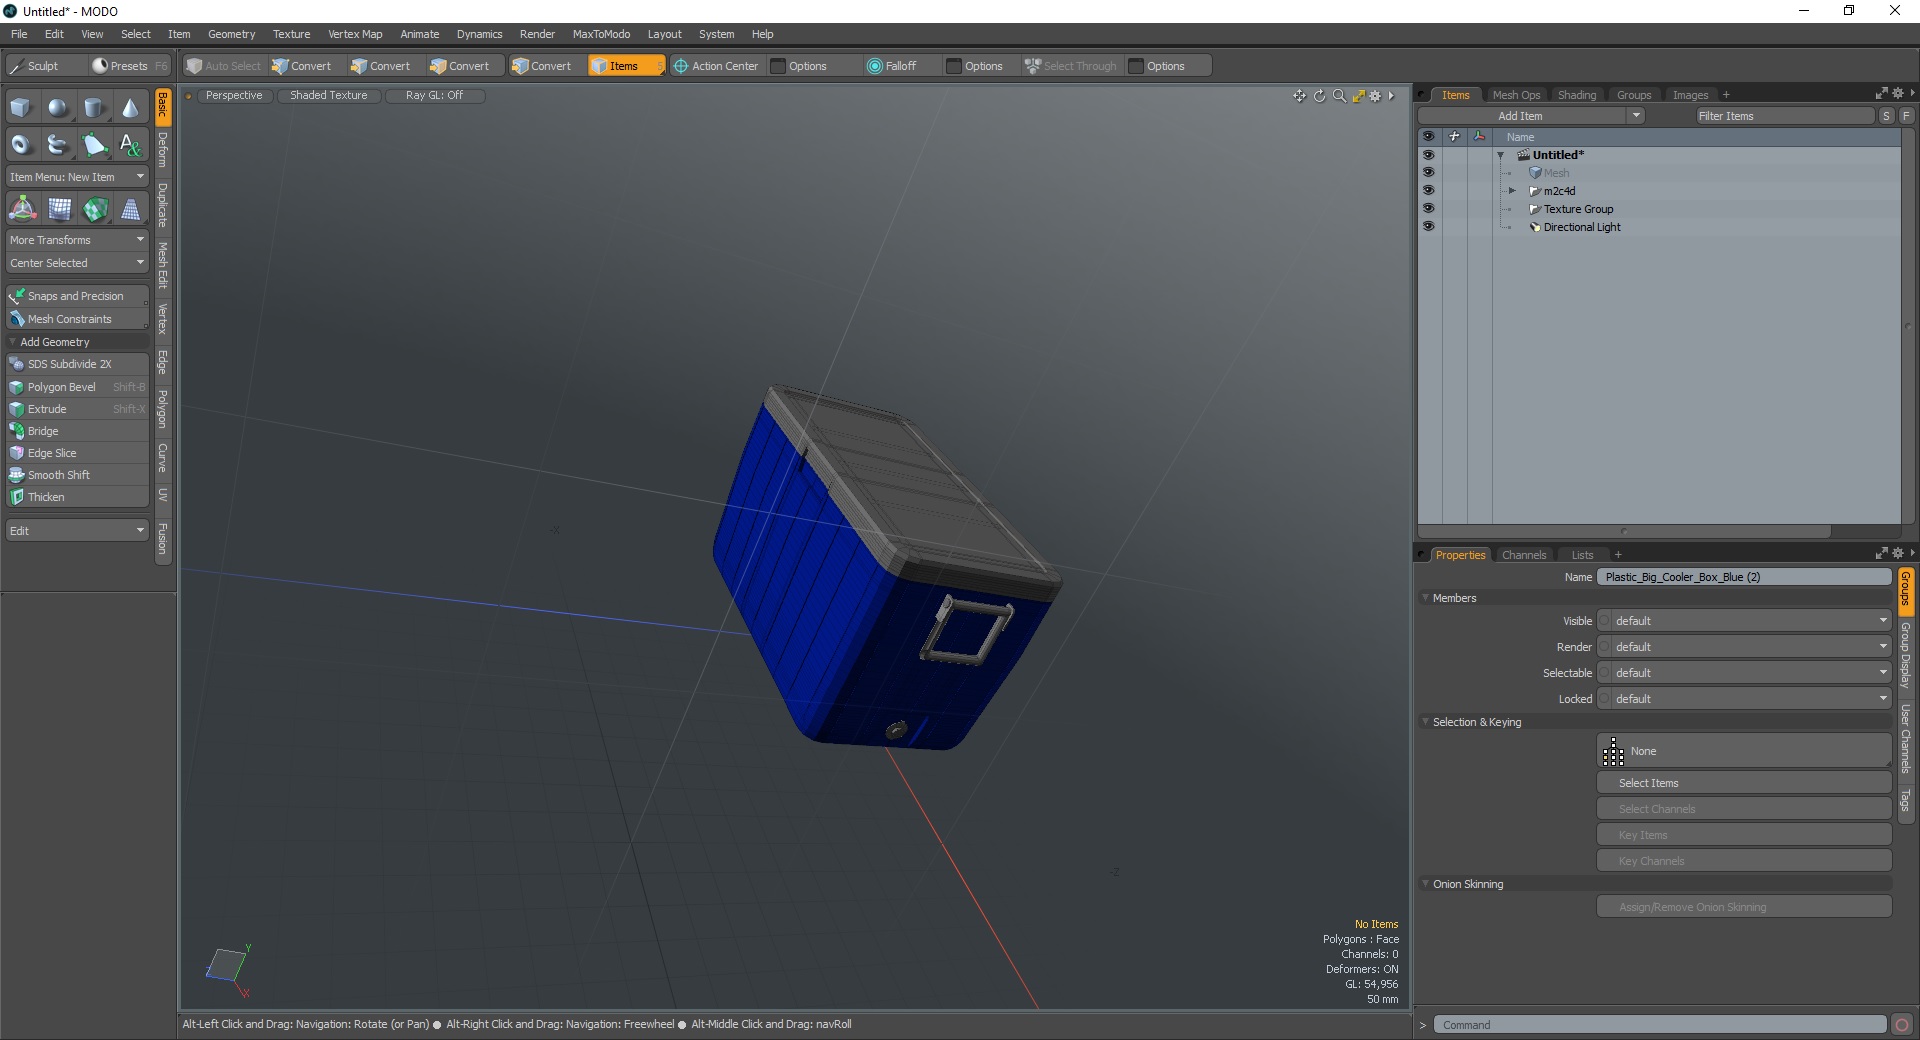Activate the pen polygon tool

point(94,145)
